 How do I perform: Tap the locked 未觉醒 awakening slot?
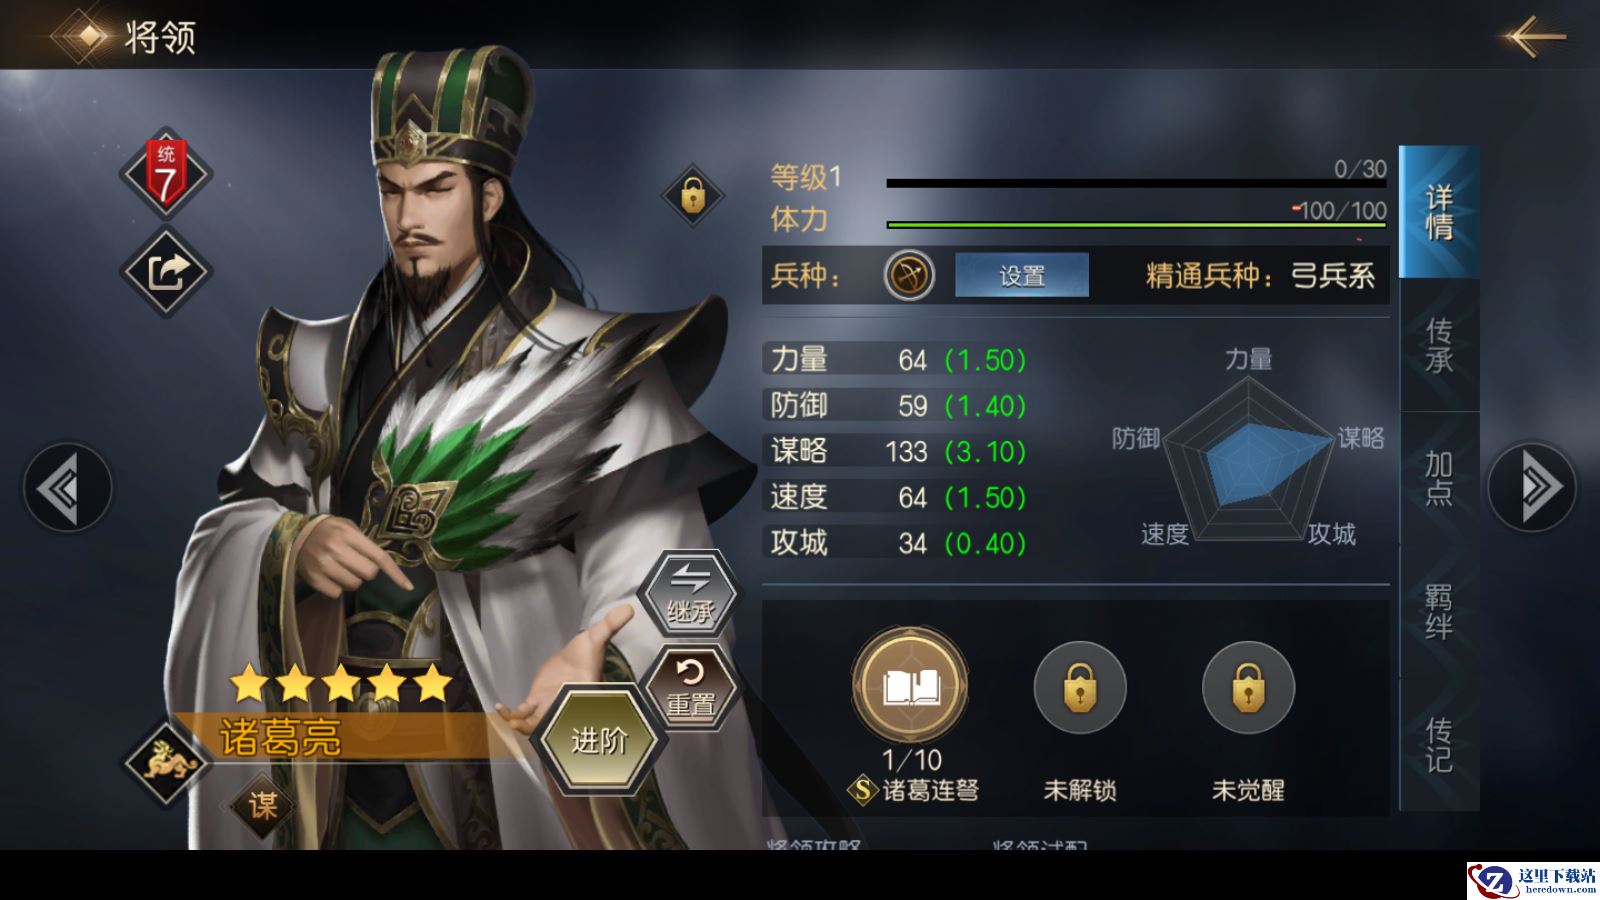pyautogui.click(x=1248, y=688)
